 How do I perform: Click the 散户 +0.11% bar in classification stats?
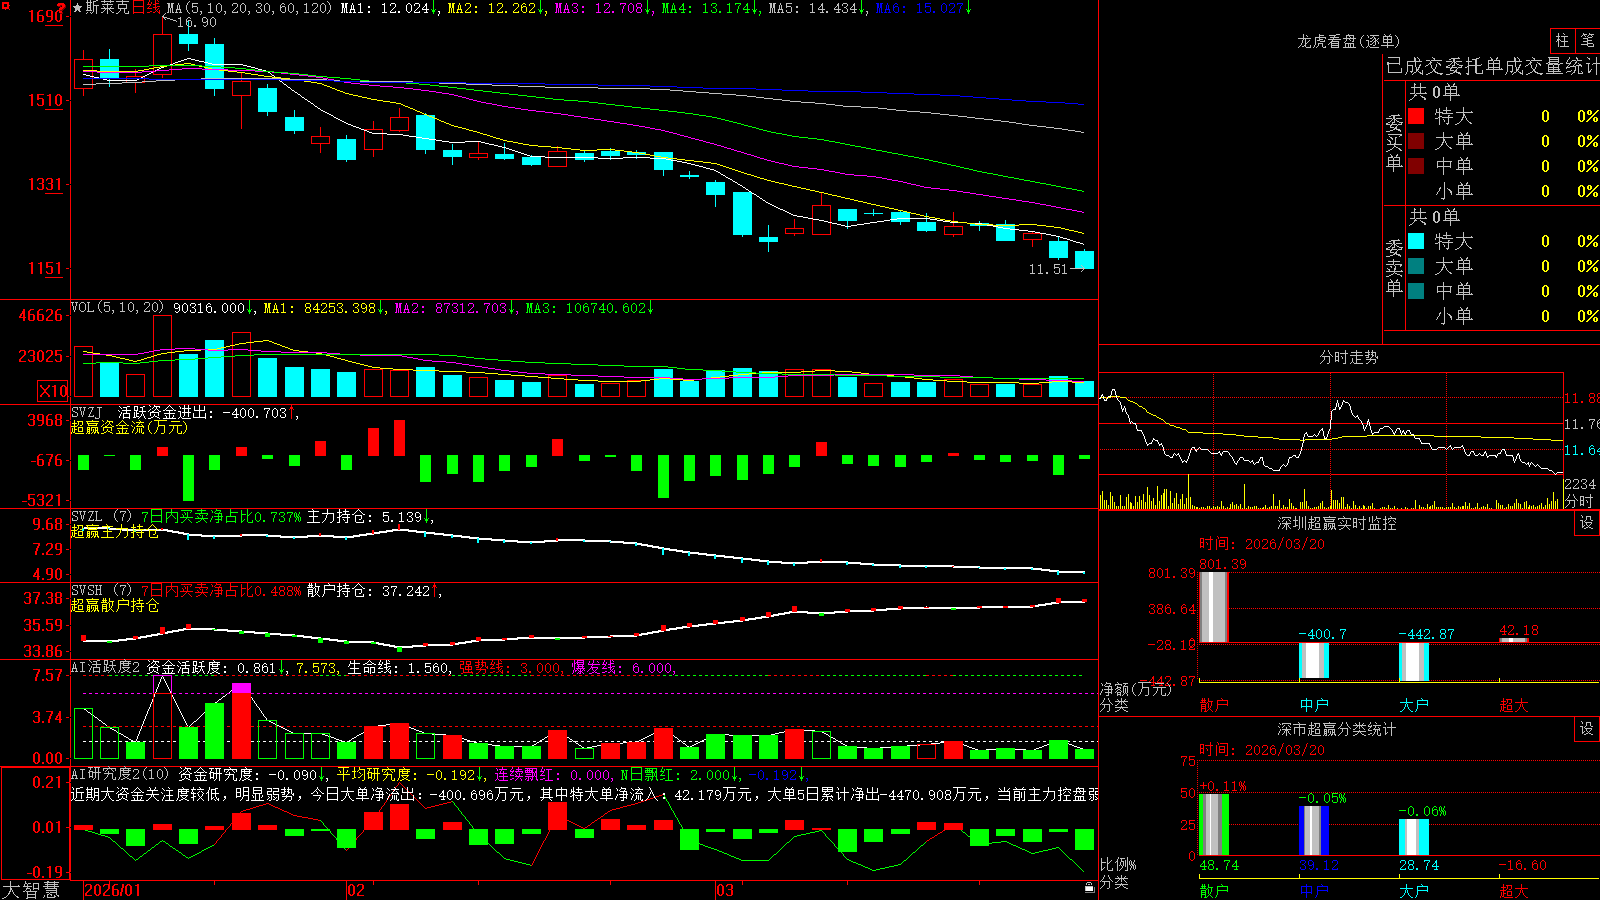[1213, 824]
